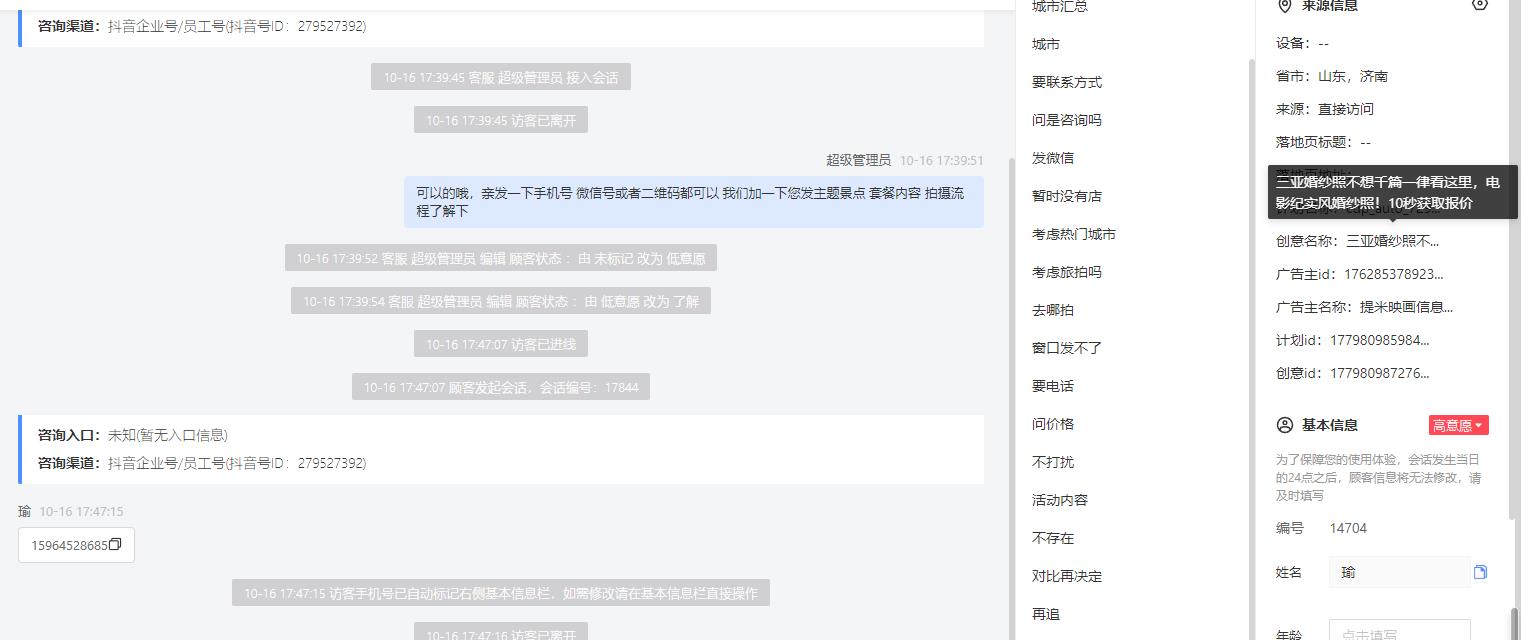
Task: Choose quick reply 窗口发不了
Action: click(1067, 348)
